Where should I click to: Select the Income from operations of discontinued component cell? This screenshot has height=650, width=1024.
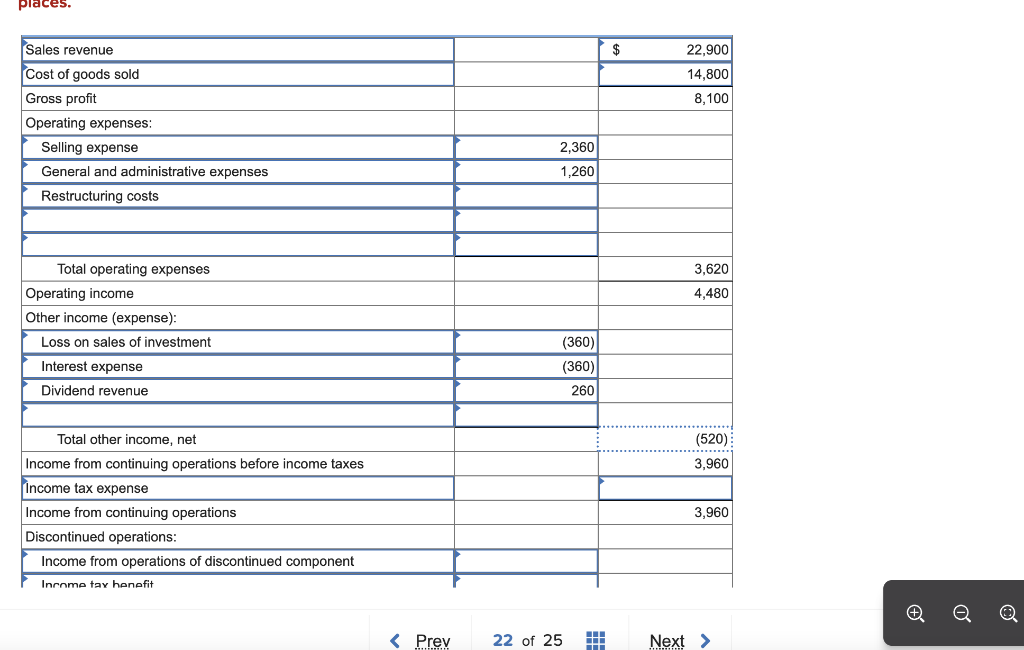pos(526,561)
